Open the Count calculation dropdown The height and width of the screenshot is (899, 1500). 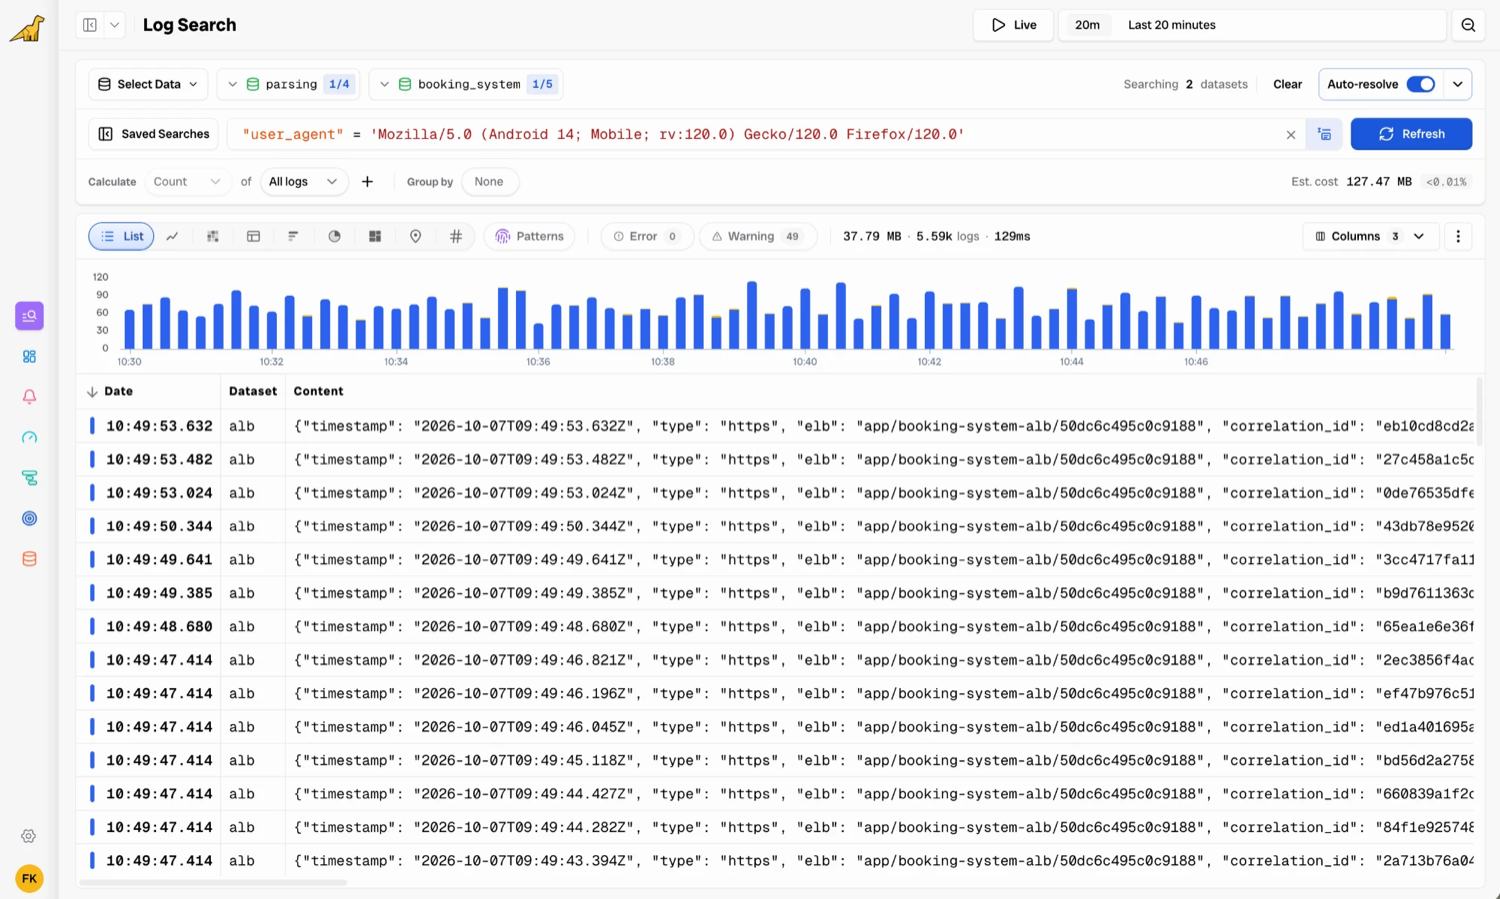pyautogui.click(x=187, y=182)
